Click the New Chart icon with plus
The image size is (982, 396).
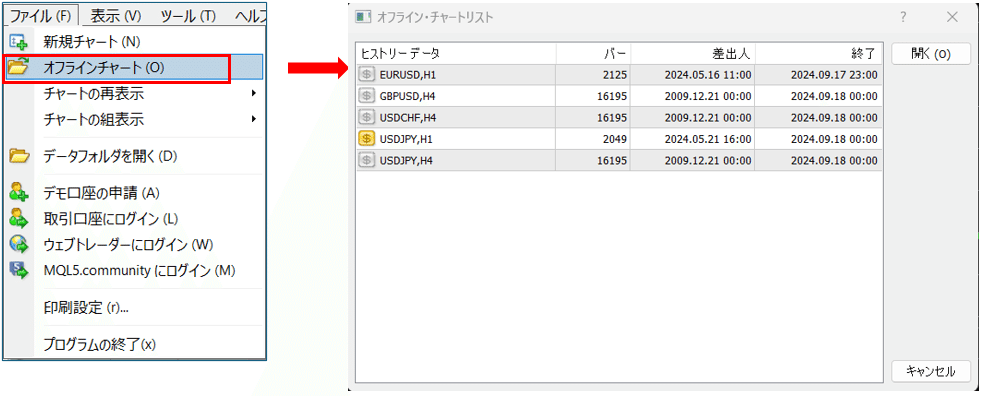point(19,43)
